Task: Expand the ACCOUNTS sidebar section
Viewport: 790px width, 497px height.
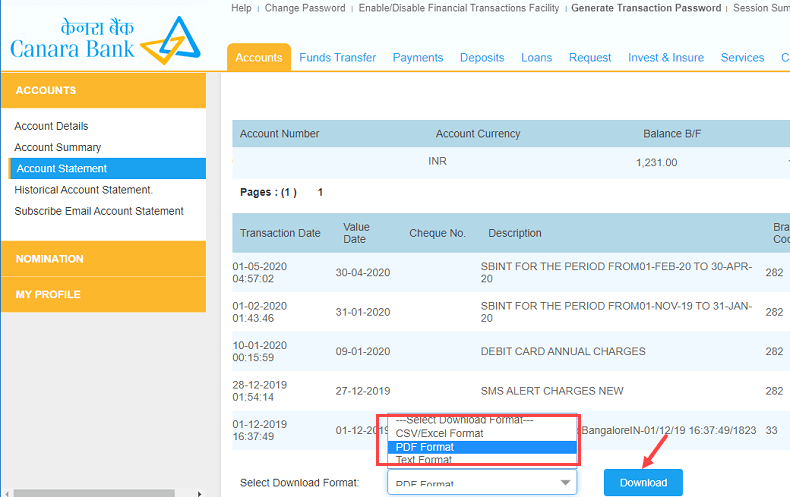Action: [x=103, y=91]
